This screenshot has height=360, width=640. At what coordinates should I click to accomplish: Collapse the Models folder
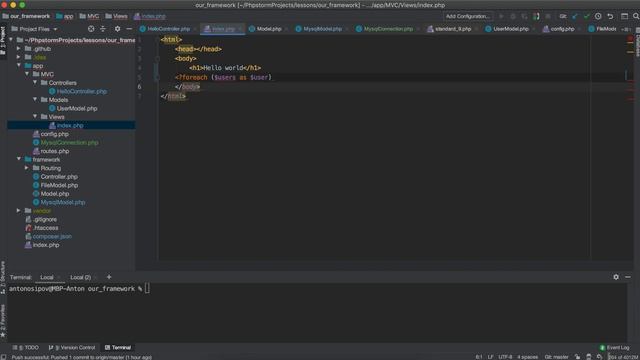pos(35,100)
